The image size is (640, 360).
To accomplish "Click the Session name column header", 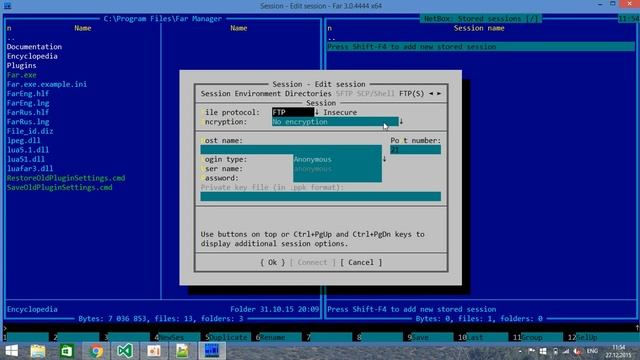I will 479,28.
